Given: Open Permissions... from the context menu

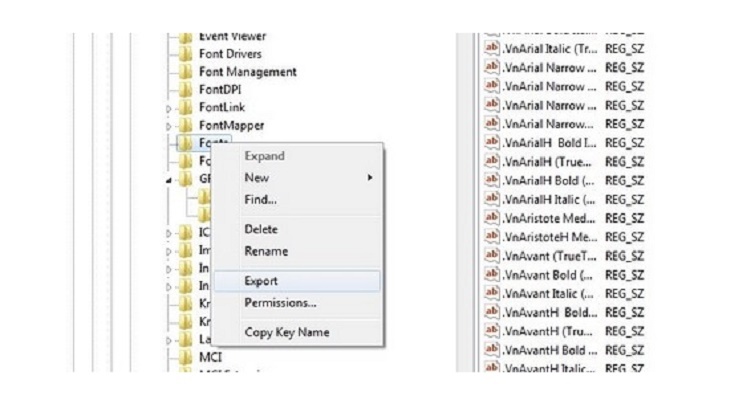Looking at the screenshot, I should tap(280, 302).
